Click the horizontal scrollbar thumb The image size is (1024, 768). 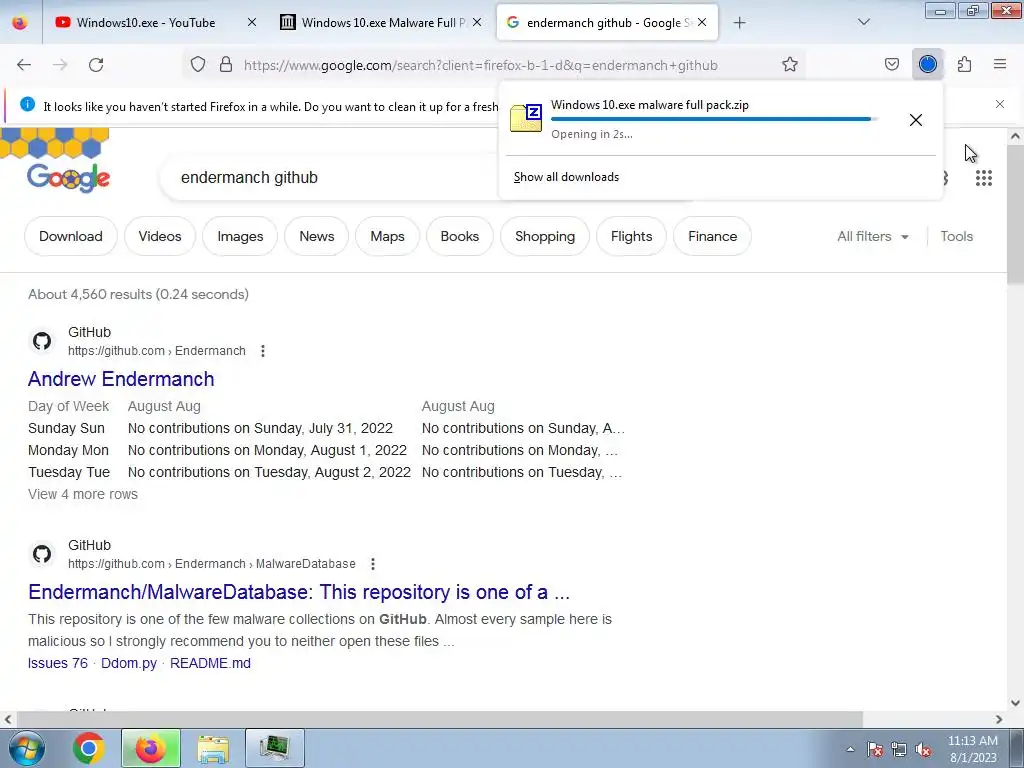[440, 719]
